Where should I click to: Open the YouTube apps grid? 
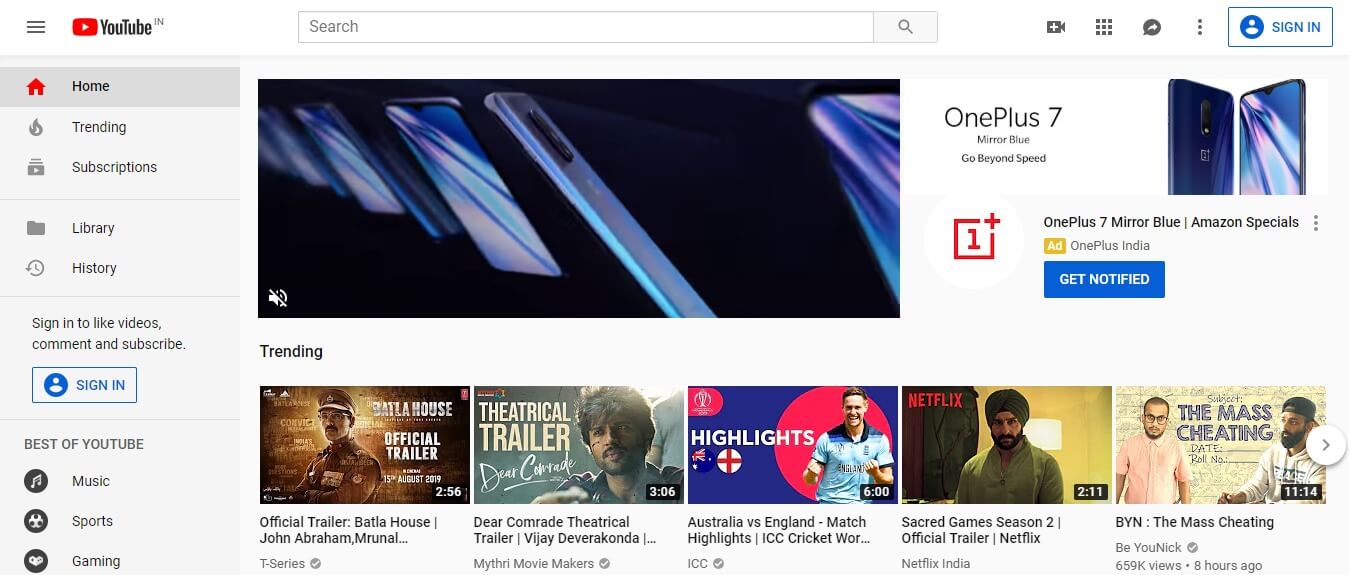(1104, 27)
